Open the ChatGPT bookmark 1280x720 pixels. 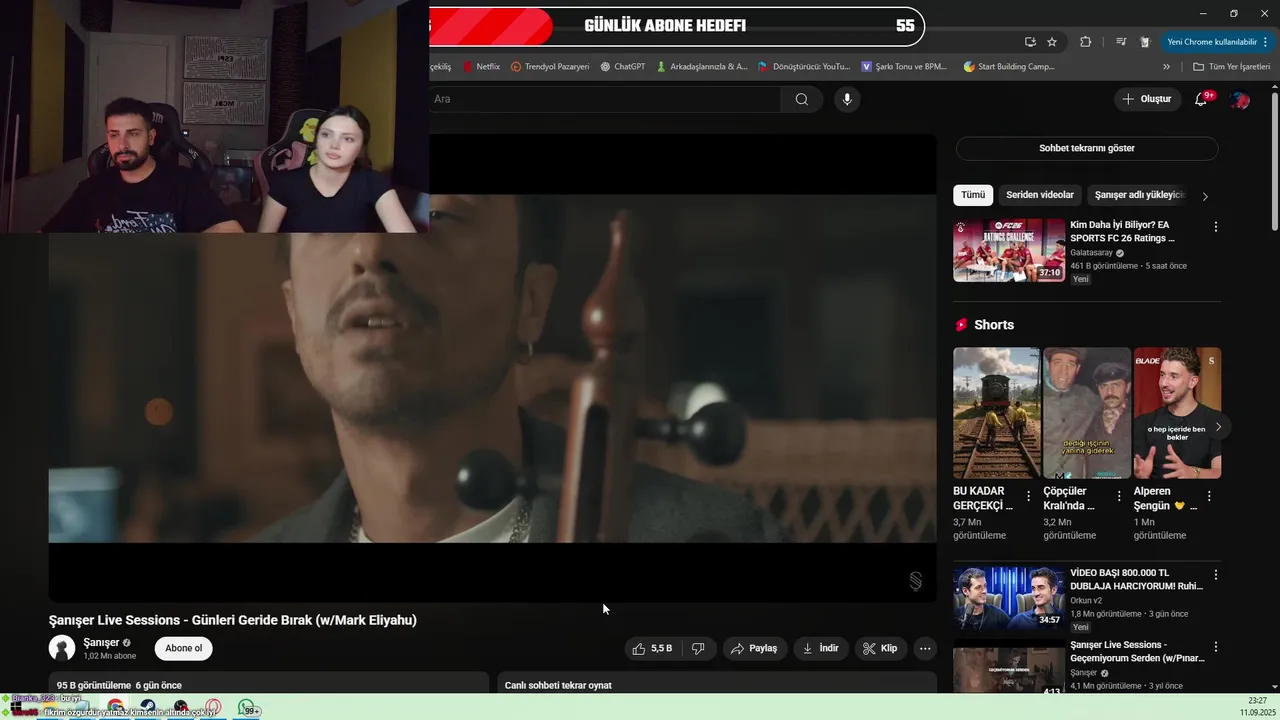click(x=623, y=67)
